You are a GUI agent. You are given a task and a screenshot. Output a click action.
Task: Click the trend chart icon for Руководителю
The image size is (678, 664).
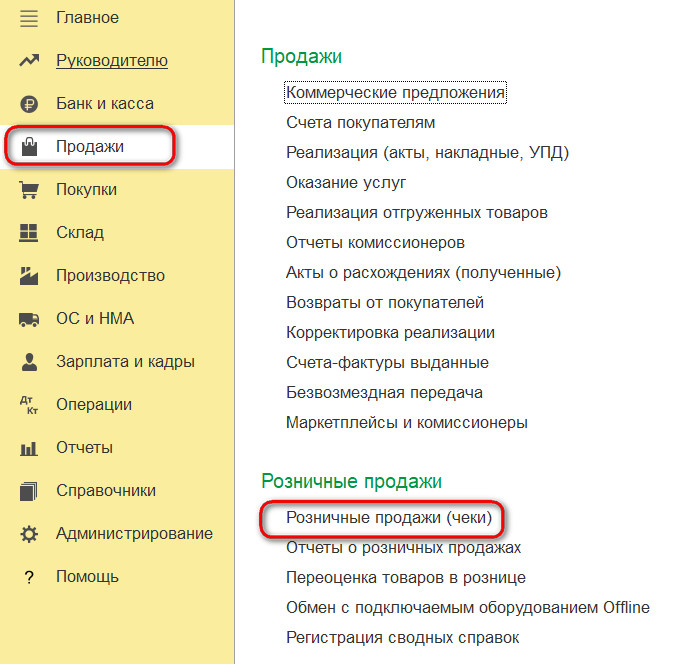point(29,61)
